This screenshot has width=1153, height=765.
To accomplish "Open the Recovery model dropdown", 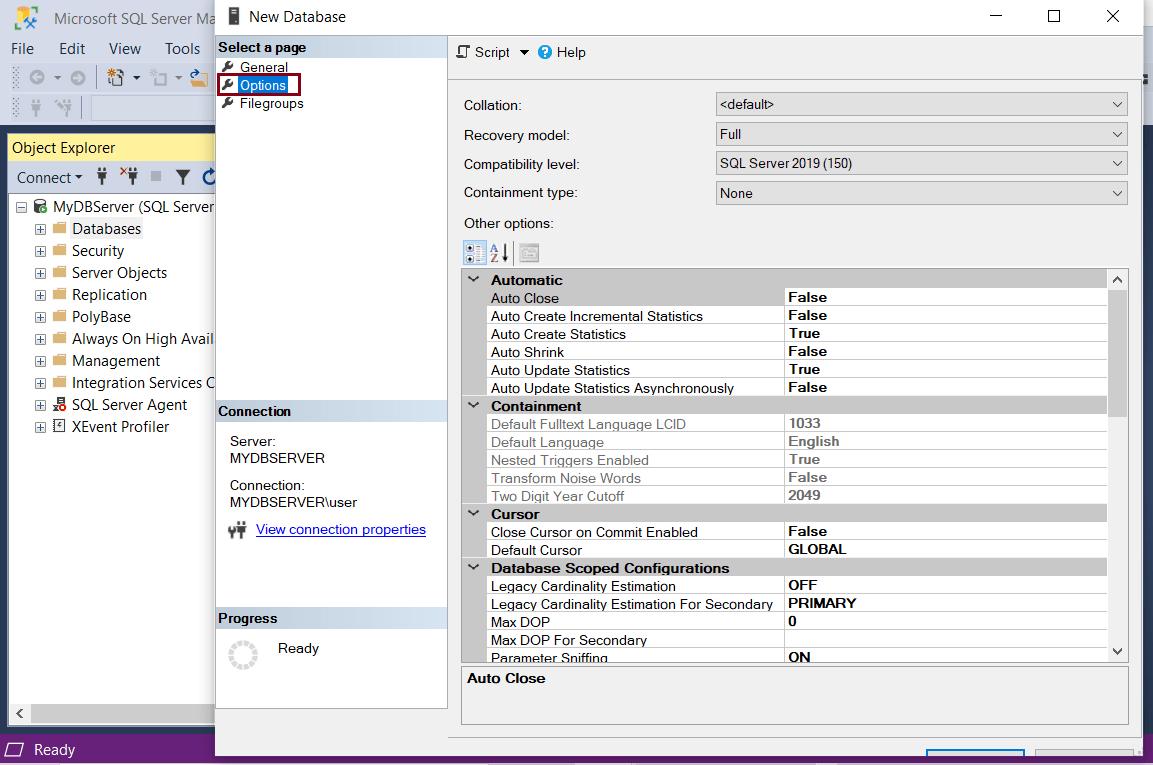I will (x=1118, y=134).
